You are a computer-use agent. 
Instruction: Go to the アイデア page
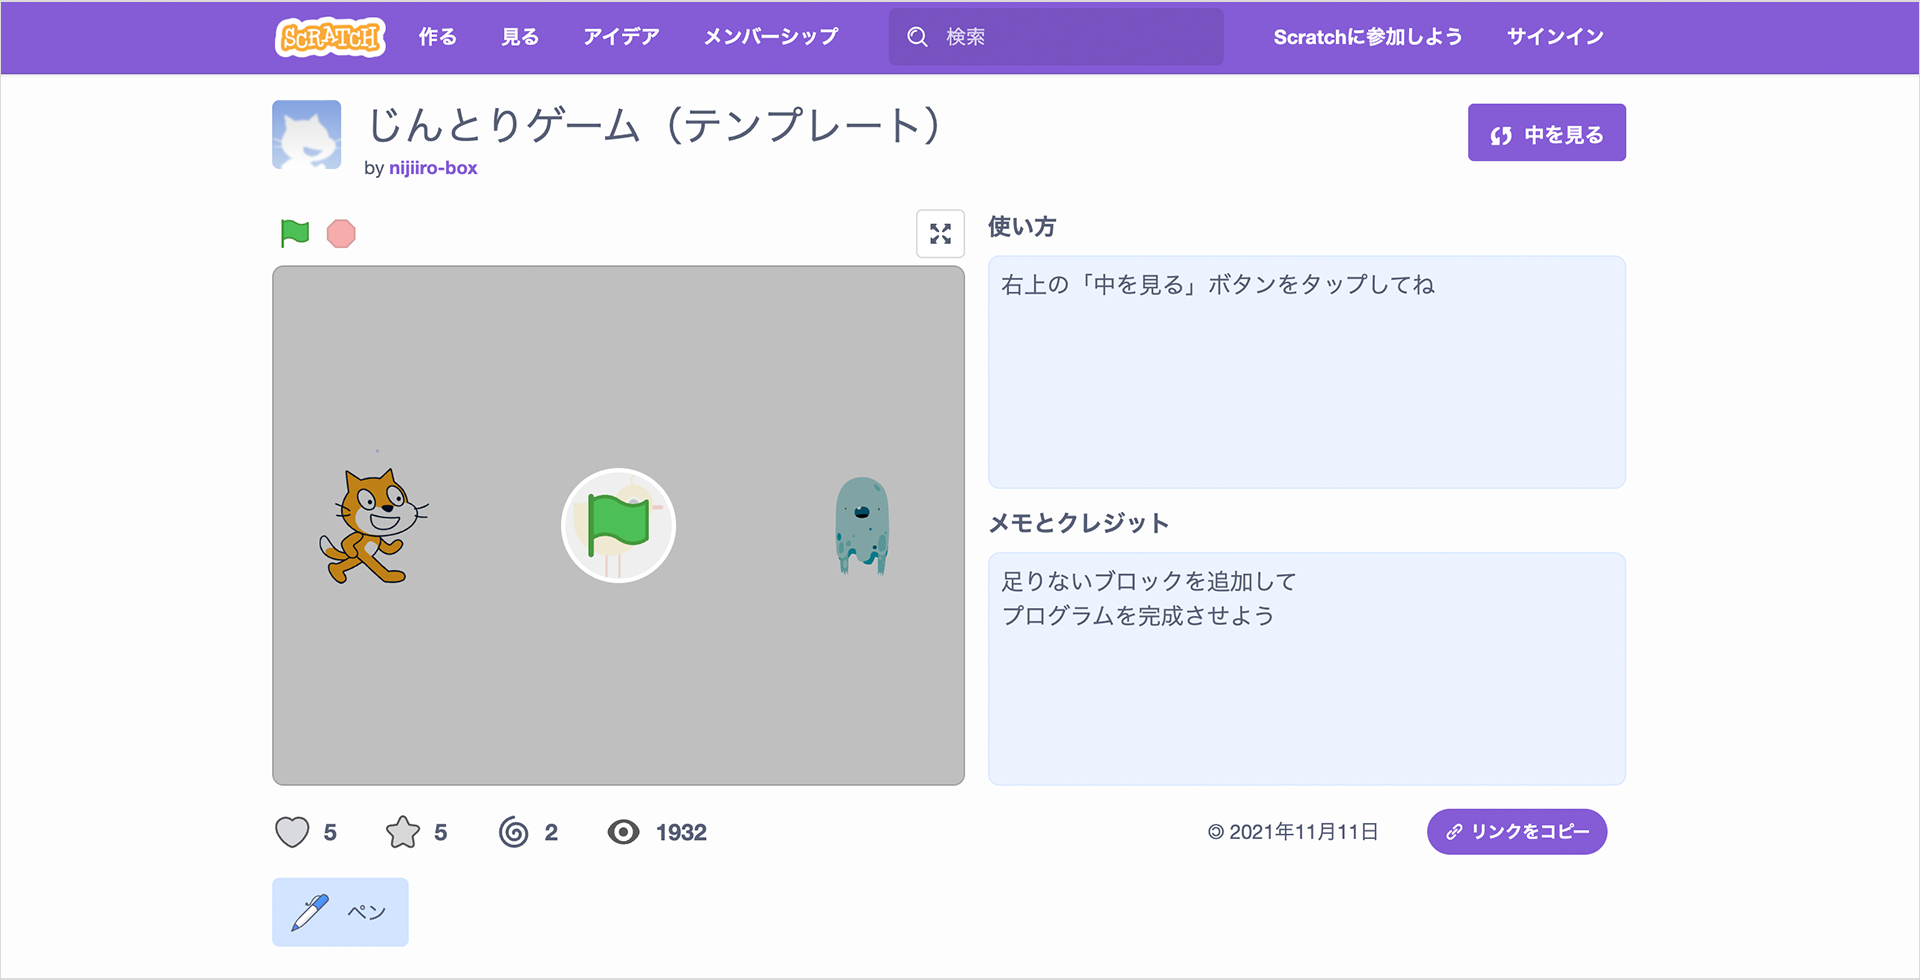point(621,37)
